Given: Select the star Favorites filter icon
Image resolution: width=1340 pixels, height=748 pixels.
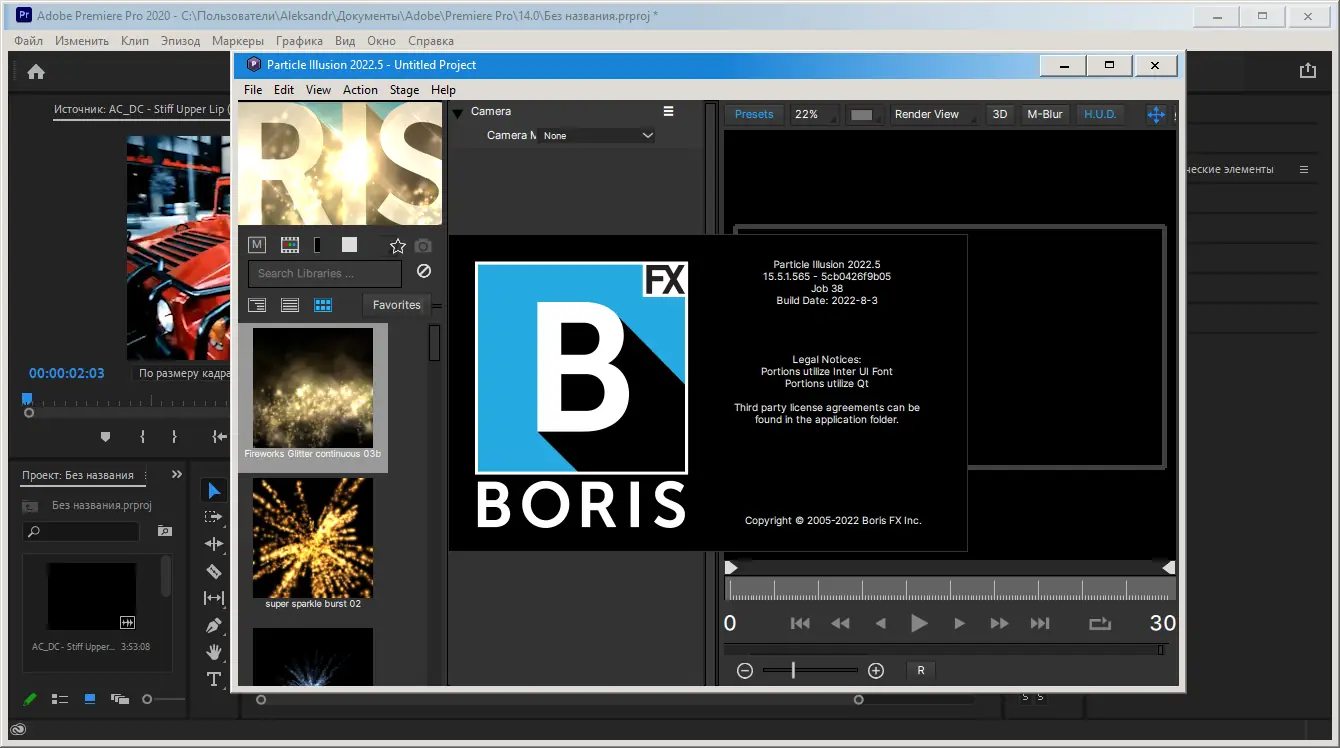Looking at the screenshot, I should coord(397,244).
